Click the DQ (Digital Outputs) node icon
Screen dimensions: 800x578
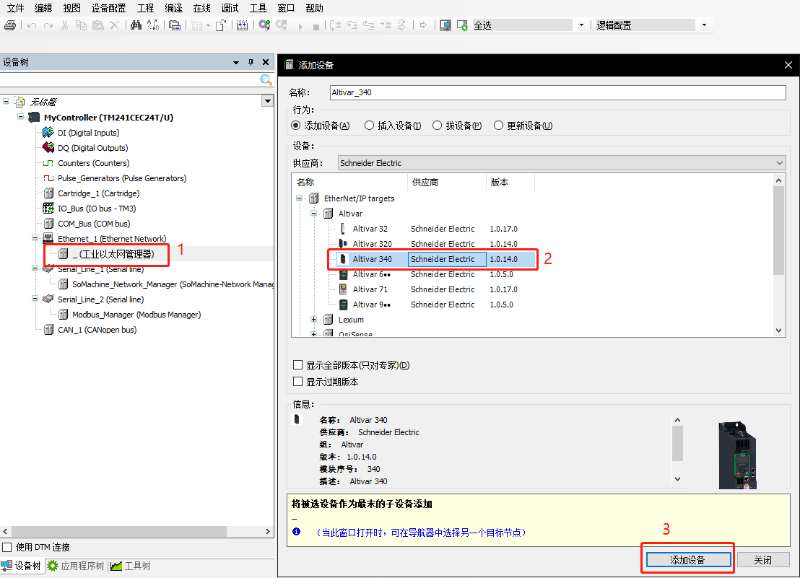pyautogui.click(x=48, y=147)
